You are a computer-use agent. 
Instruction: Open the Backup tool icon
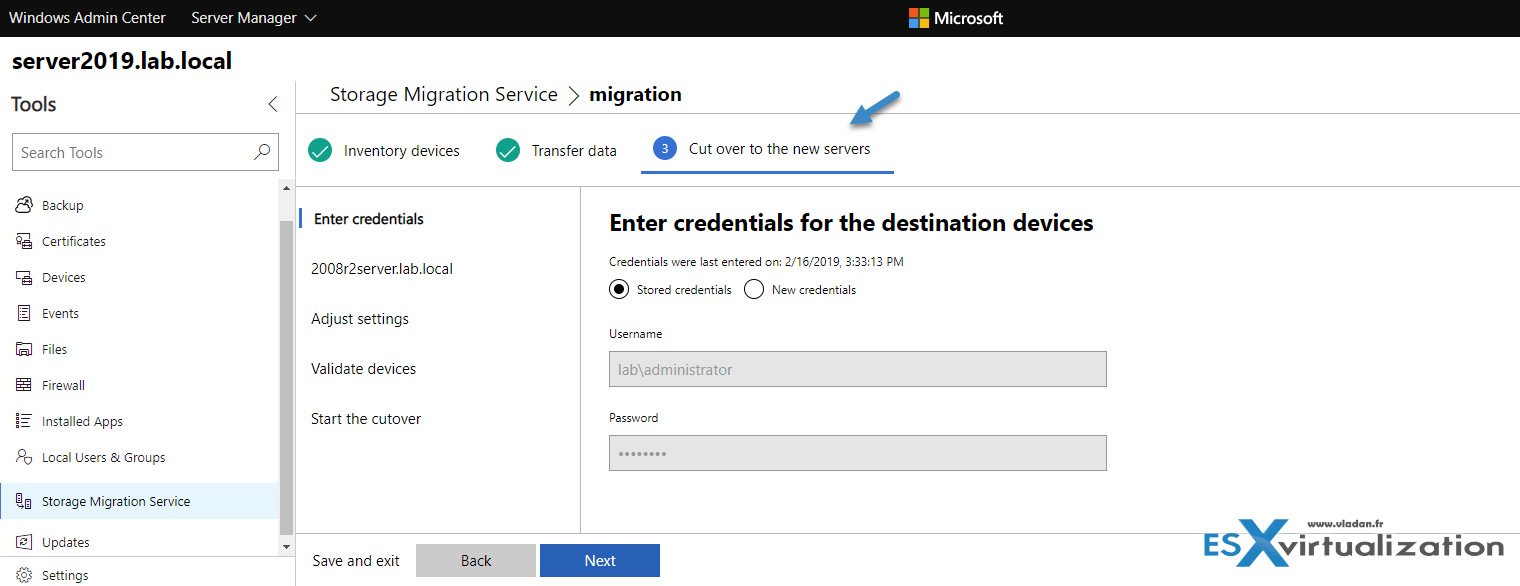pyautogui.click(x=24, y=205)
